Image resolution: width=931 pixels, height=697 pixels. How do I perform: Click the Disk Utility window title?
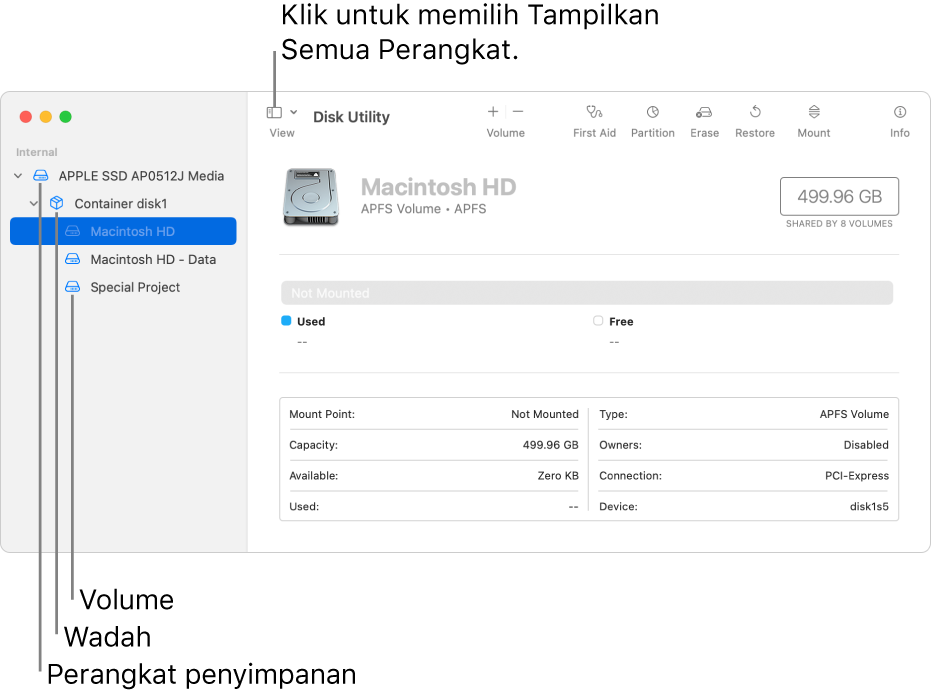(x=351, y=117)
